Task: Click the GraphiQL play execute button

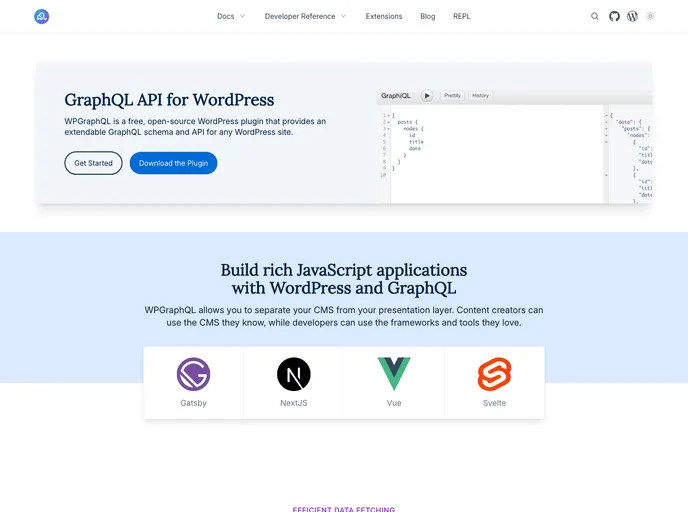Action: pyautogui.click(x=427, y=96)
